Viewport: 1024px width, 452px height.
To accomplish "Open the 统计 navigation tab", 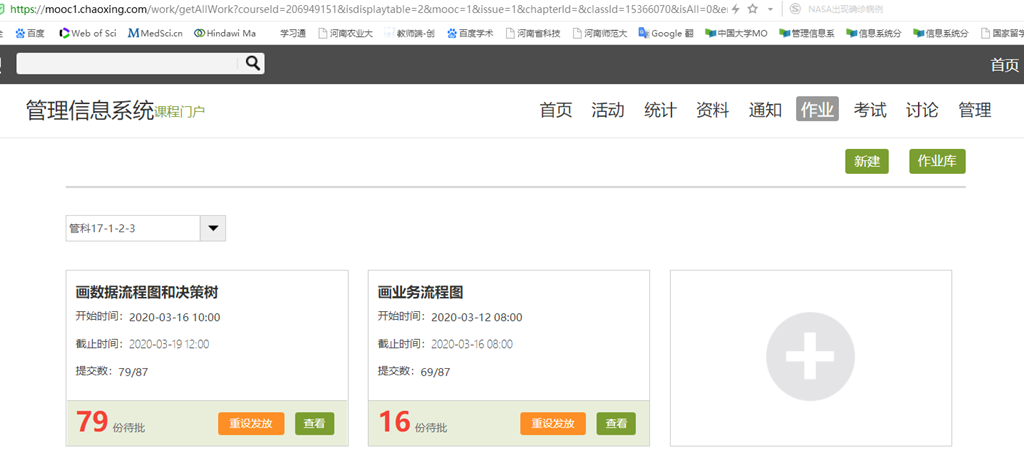I will pyautogui.click(x=660, y=110).
